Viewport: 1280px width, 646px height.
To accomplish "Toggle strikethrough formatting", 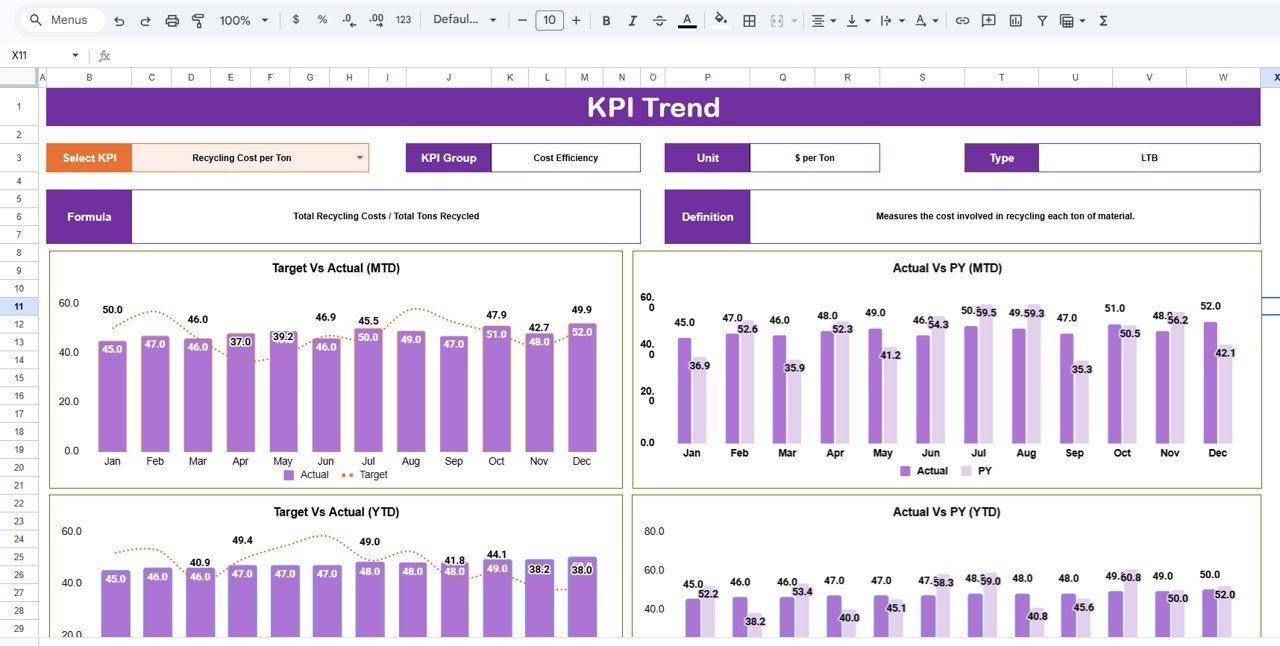I will point(658,20).
